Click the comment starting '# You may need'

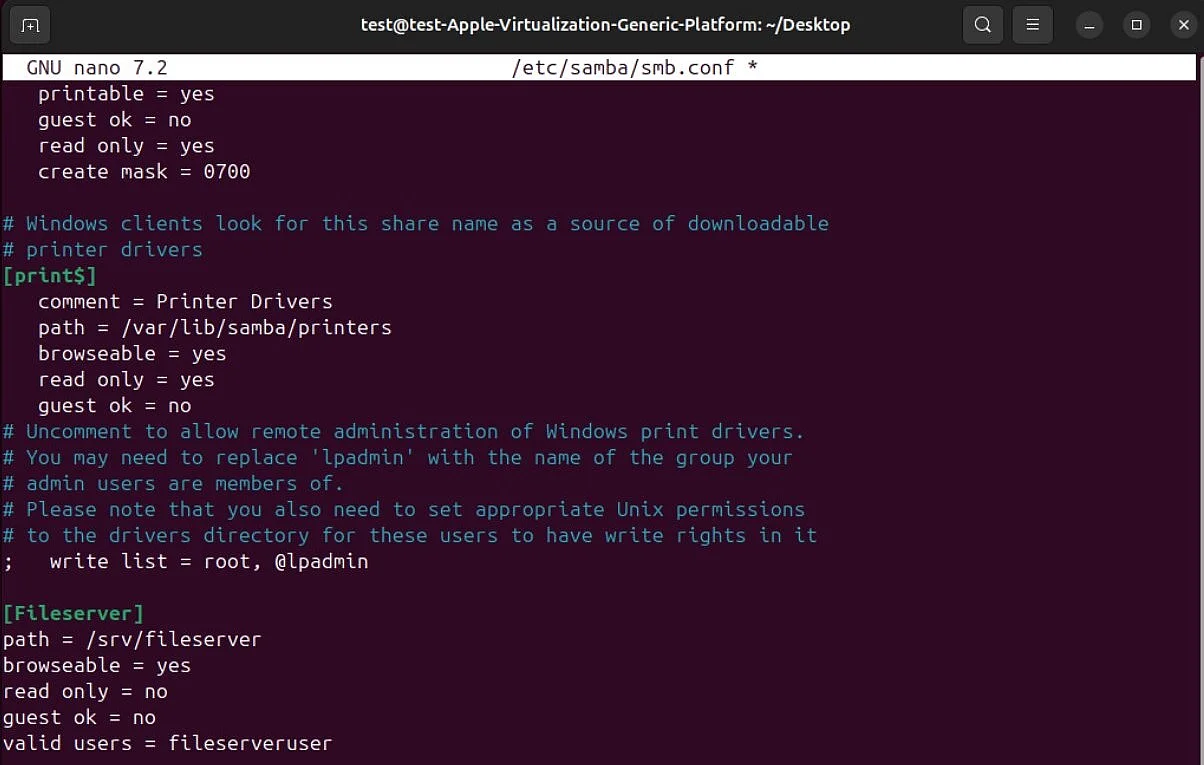coord(398,457)
